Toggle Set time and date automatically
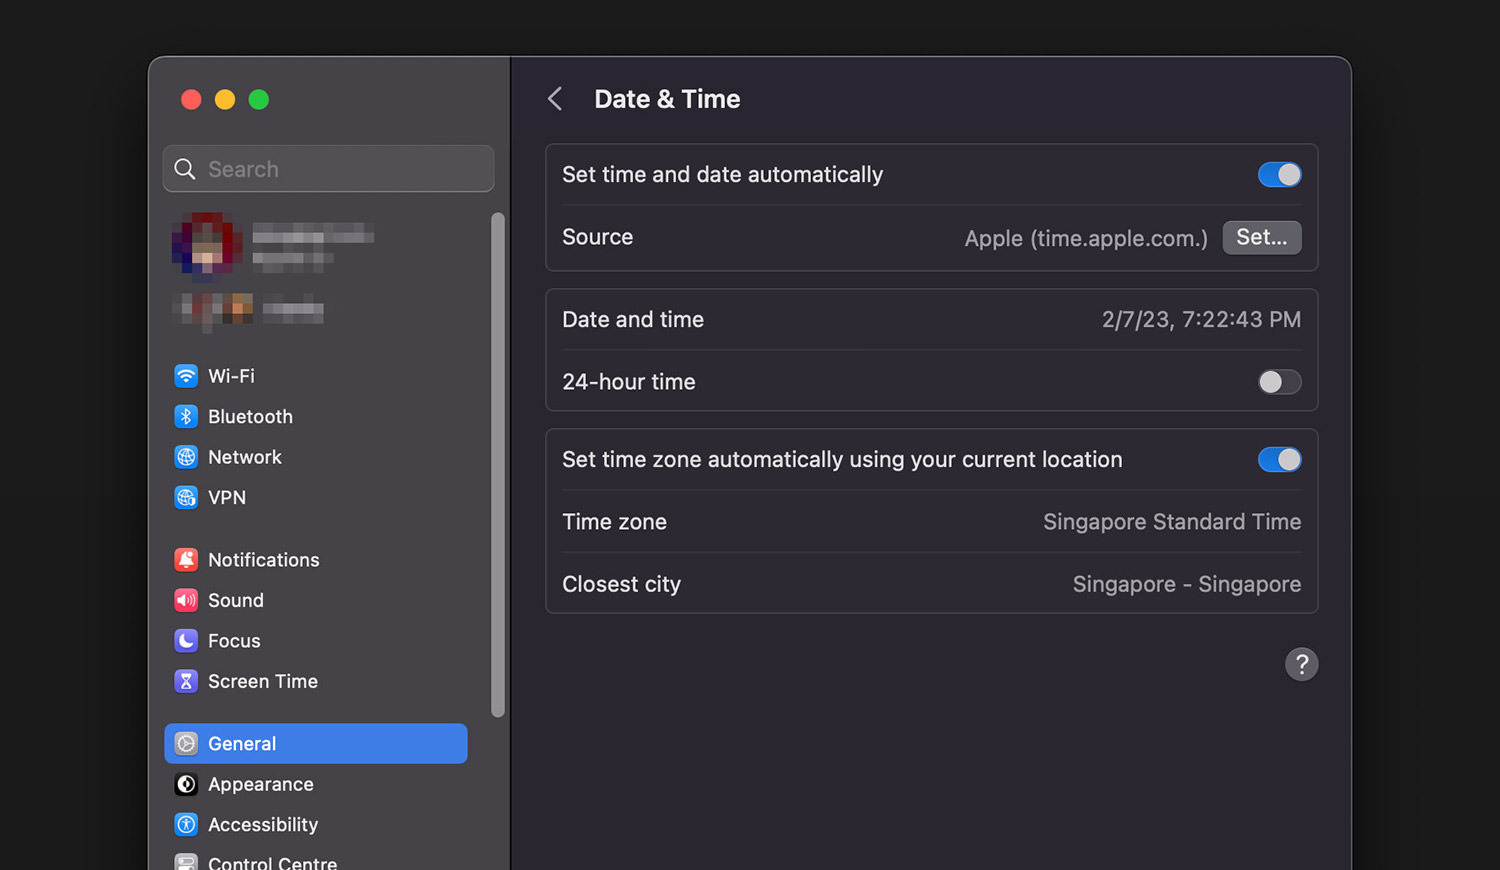This screenshot has height=870, width=1500. (x=1279, y=175)
